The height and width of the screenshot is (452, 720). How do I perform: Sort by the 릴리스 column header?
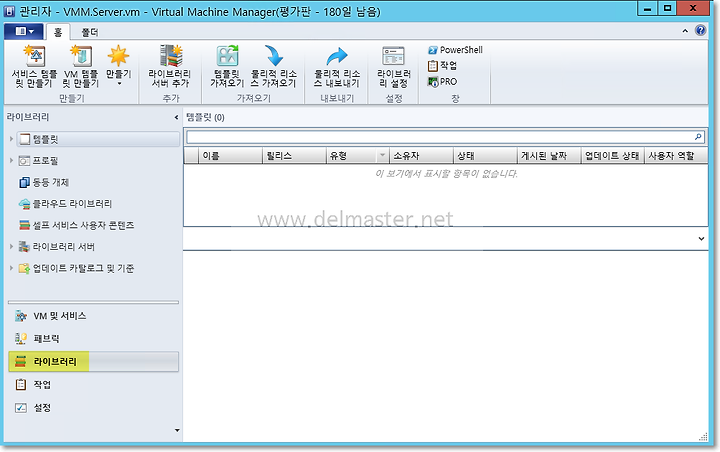click(x=294, y=156)
